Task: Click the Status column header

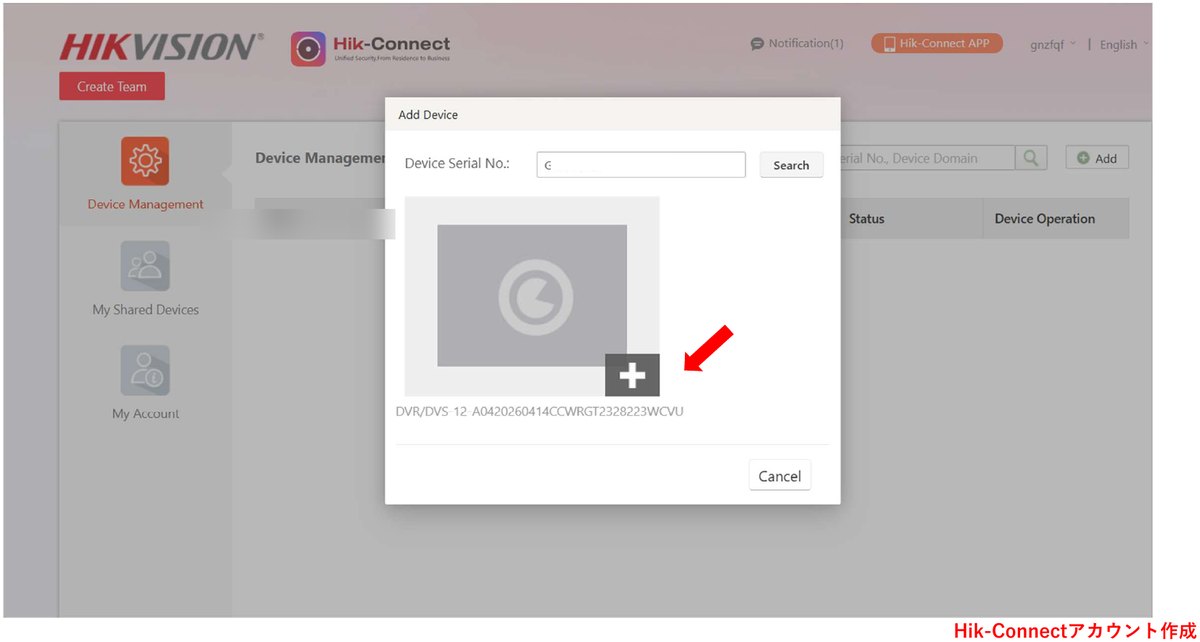Action: point(866,219)
